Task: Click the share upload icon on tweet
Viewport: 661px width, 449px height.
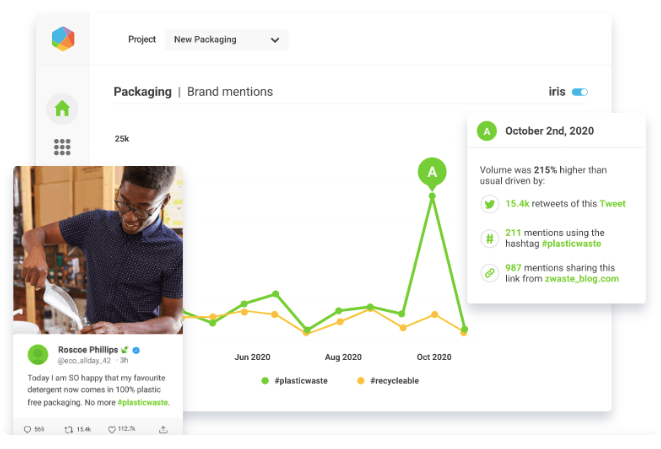Action: pyautogui.click(x=163, y=429)
